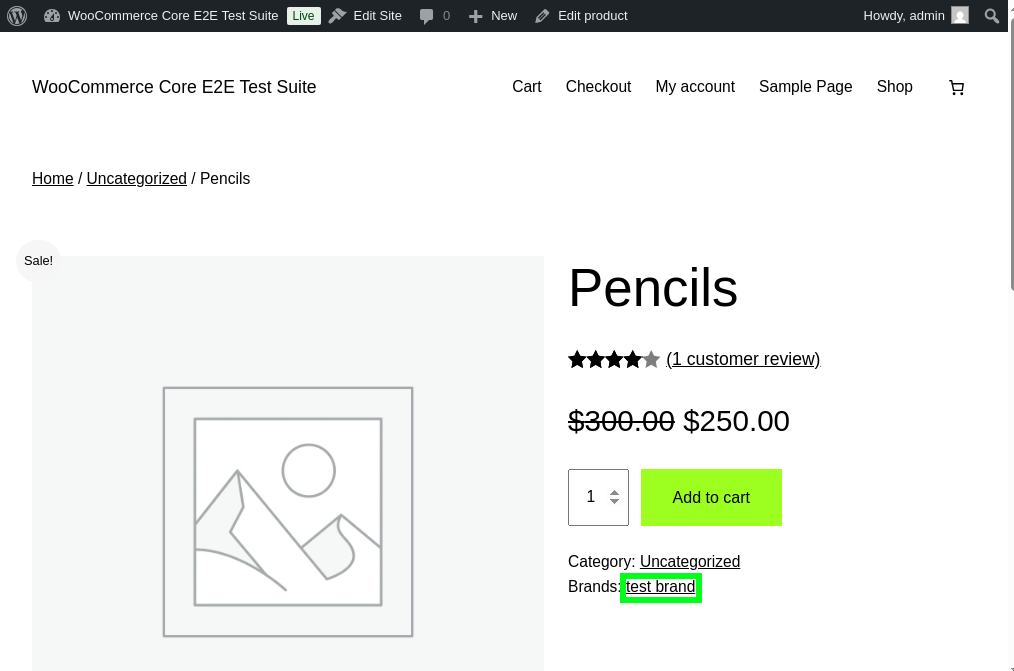This screenshot has width=1014, height=671.
Task: Click the WordPress logo icon
Action: point(17,16)
